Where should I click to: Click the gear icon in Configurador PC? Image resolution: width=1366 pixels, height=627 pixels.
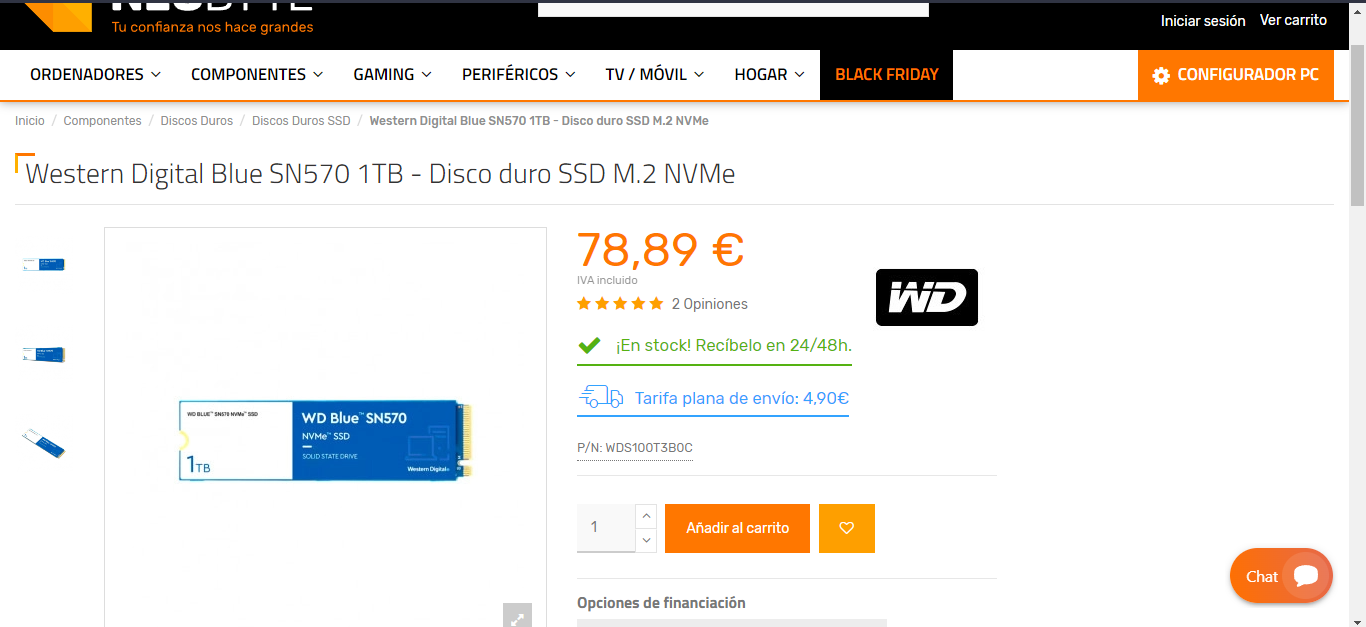click(x=1161, y=76)
